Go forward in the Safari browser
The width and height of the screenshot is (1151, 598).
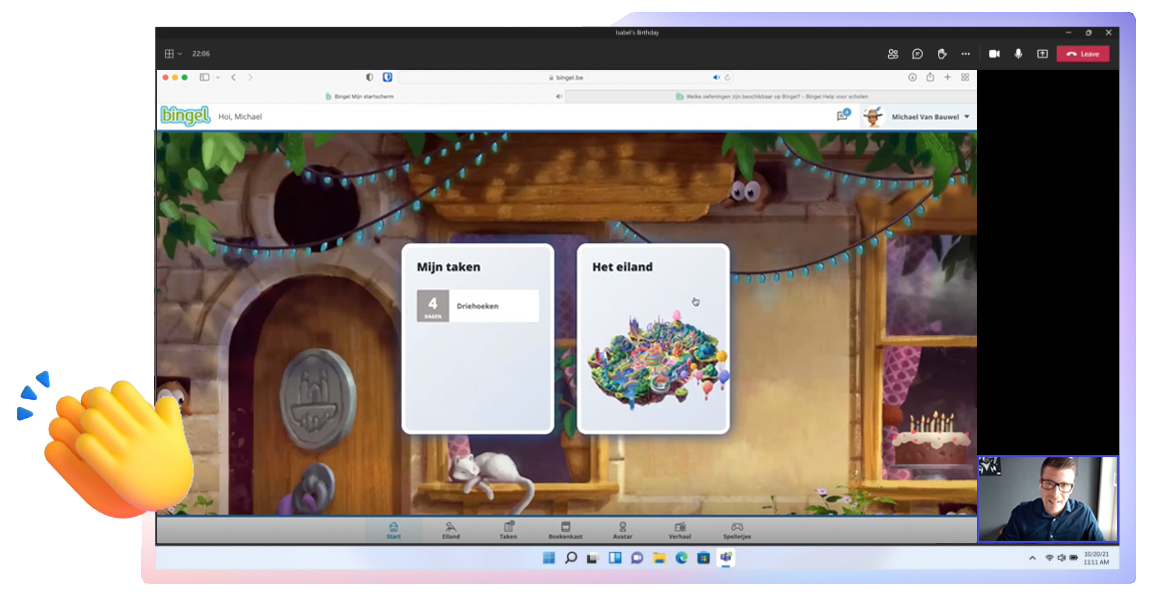coord(250,77)
